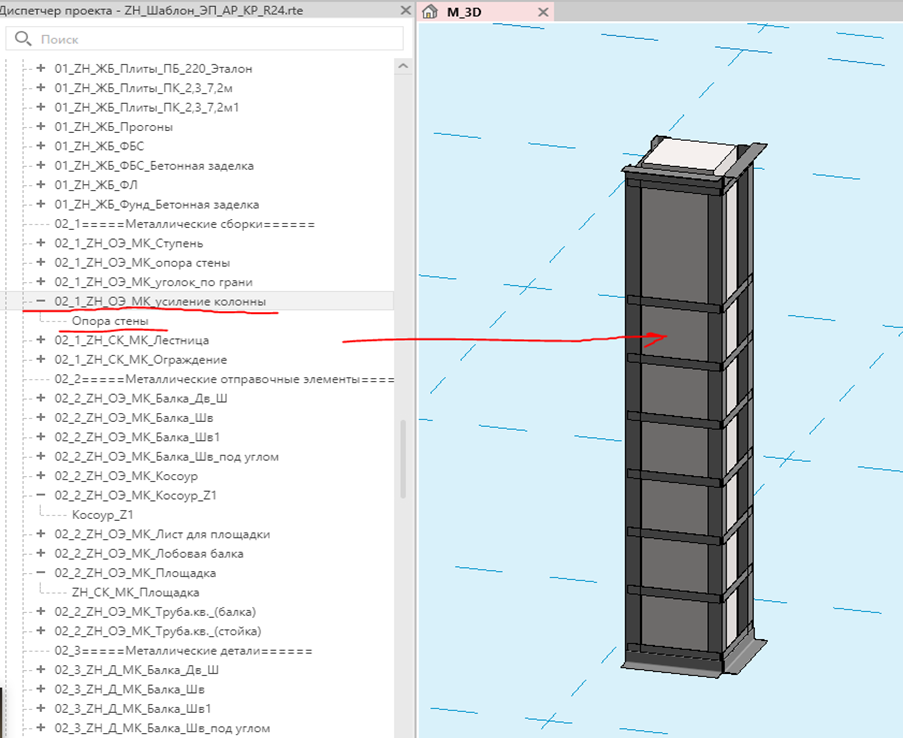The image size is (903, 738).
Task: Expand 02_1_ZH_СК_МК_Ограждение node
Action: (41, 359)
